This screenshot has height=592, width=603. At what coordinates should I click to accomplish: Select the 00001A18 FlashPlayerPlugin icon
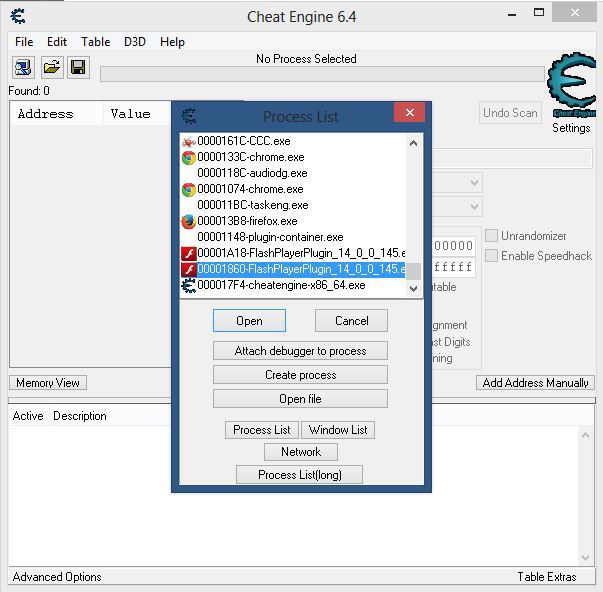tap(188, 253)
